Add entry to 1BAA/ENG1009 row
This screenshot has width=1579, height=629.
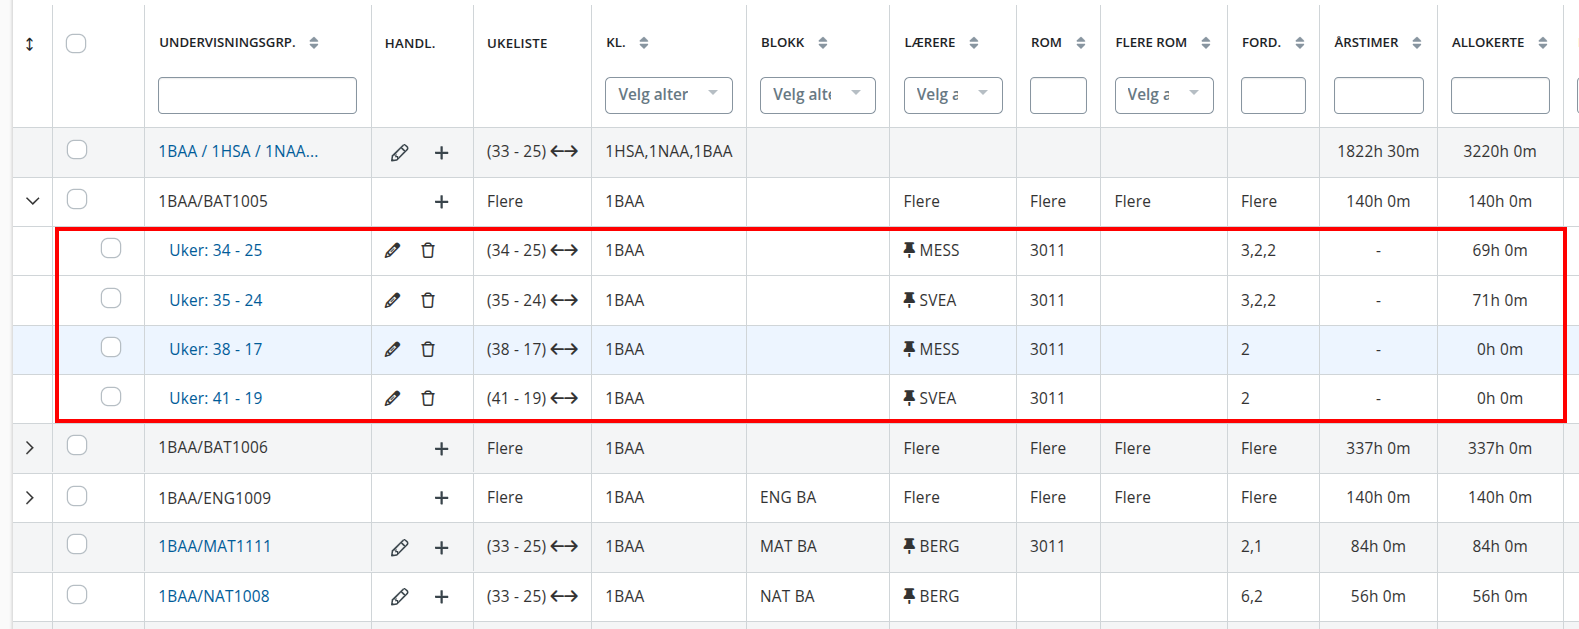(x=441, y=498)
